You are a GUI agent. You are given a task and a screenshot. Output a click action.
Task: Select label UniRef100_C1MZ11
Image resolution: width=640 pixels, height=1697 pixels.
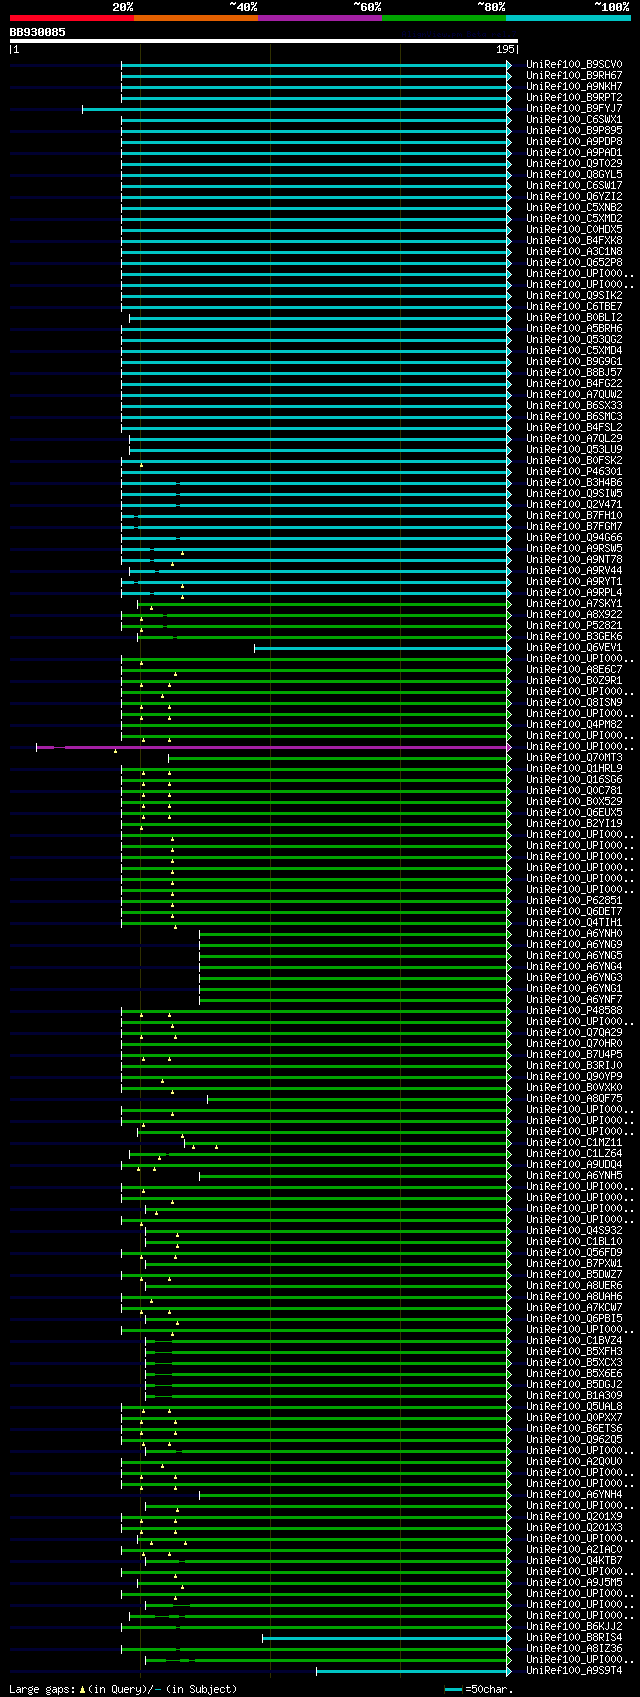click(574, 1143)
